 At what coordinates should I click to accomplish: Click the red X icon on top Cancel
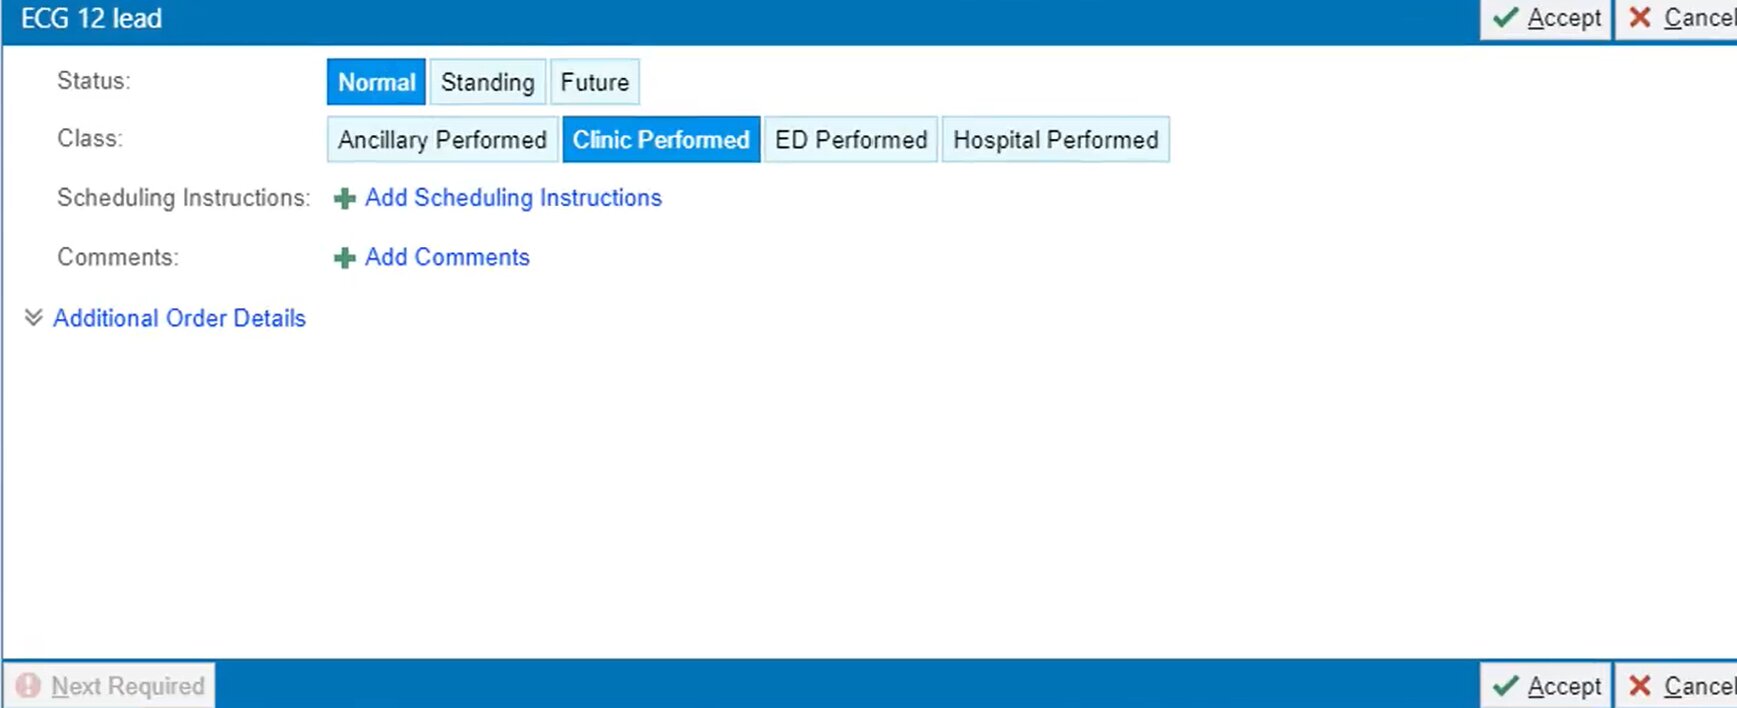tap(1640, 18)
